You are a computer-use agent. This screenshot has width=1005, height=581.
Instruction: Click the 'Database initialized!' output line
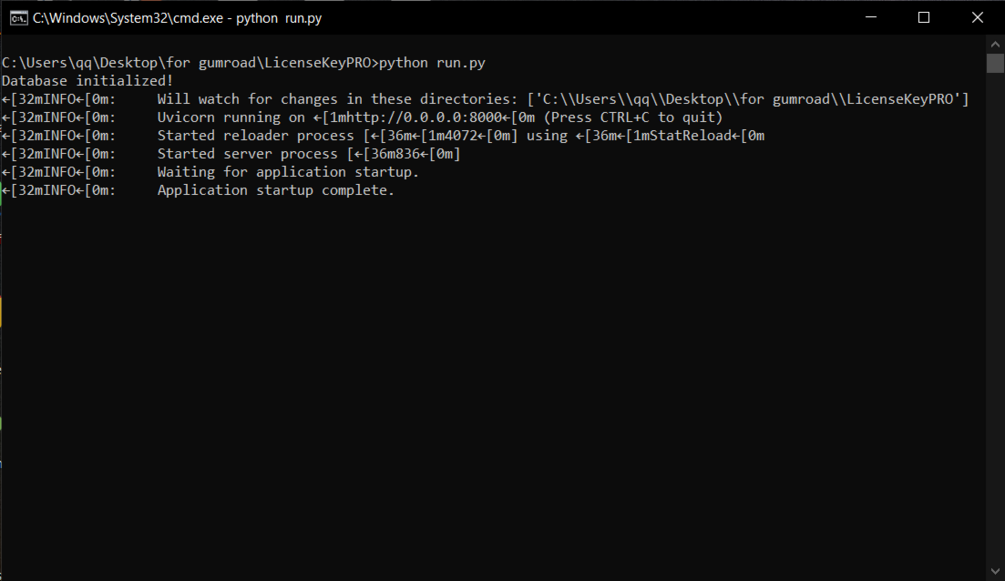87,81
